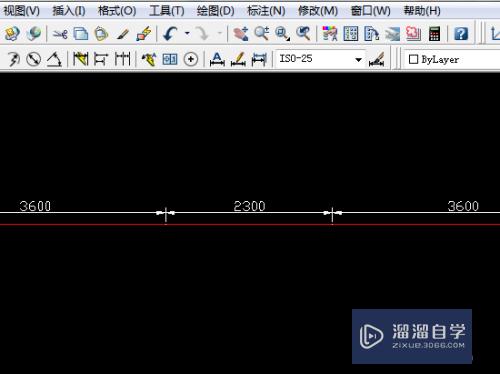Screen dimensions: 500x374
Task: Select the Quick Dimension tool
Action: pyautogui.click(x=80, y=59)
